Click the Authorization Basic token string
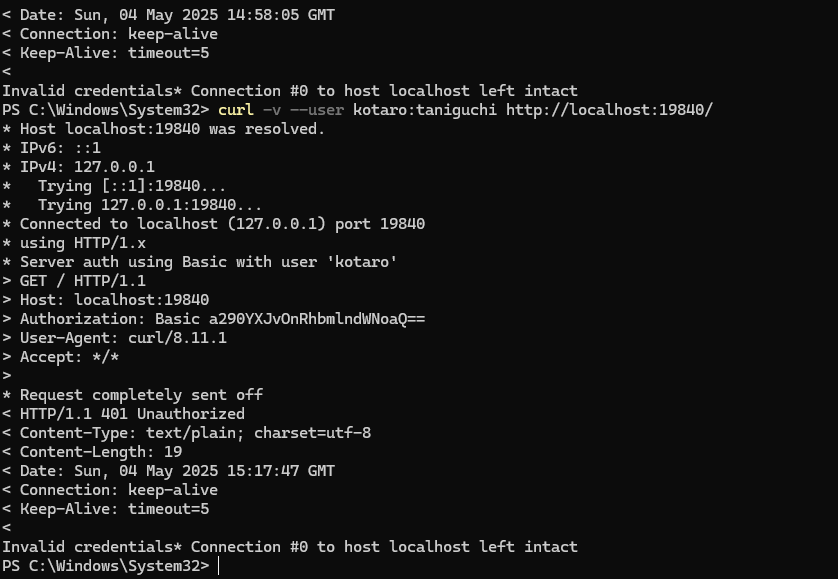 [x=316, y=319]
